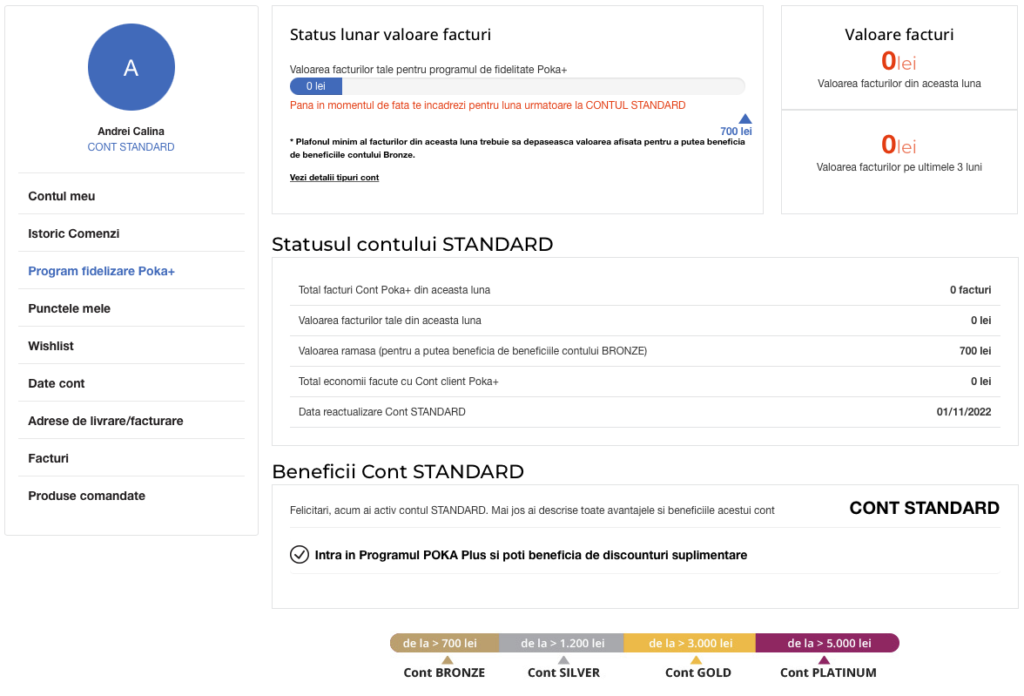Click the blue 700 lei threshold label

pyautogui.click(x=736, y=131)
